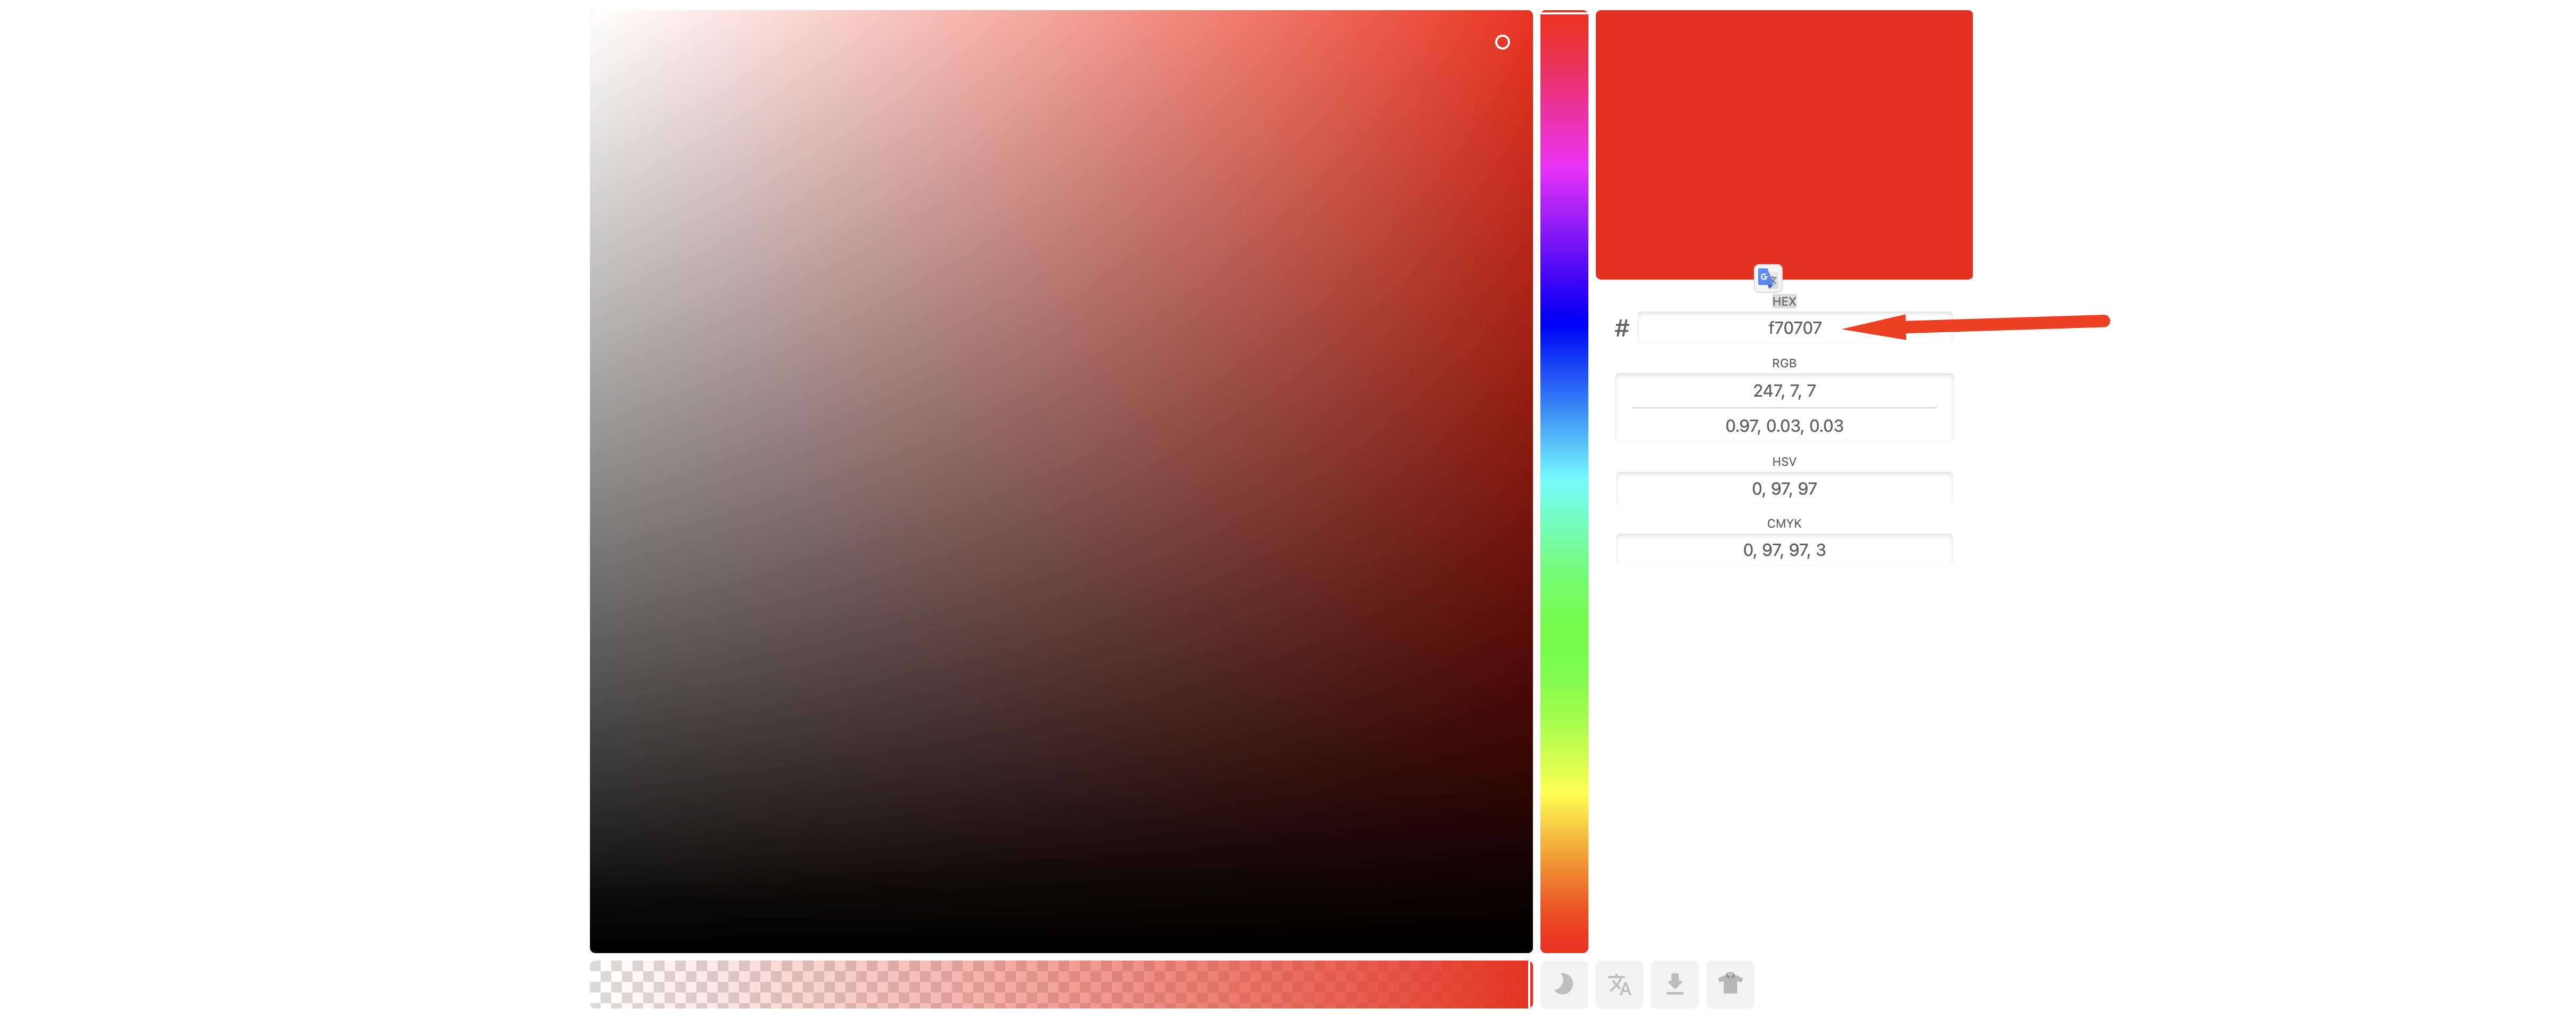Click the download arrow icon
The height and width of the screenshot is (1017, 2576).
tap(1674, 984)
